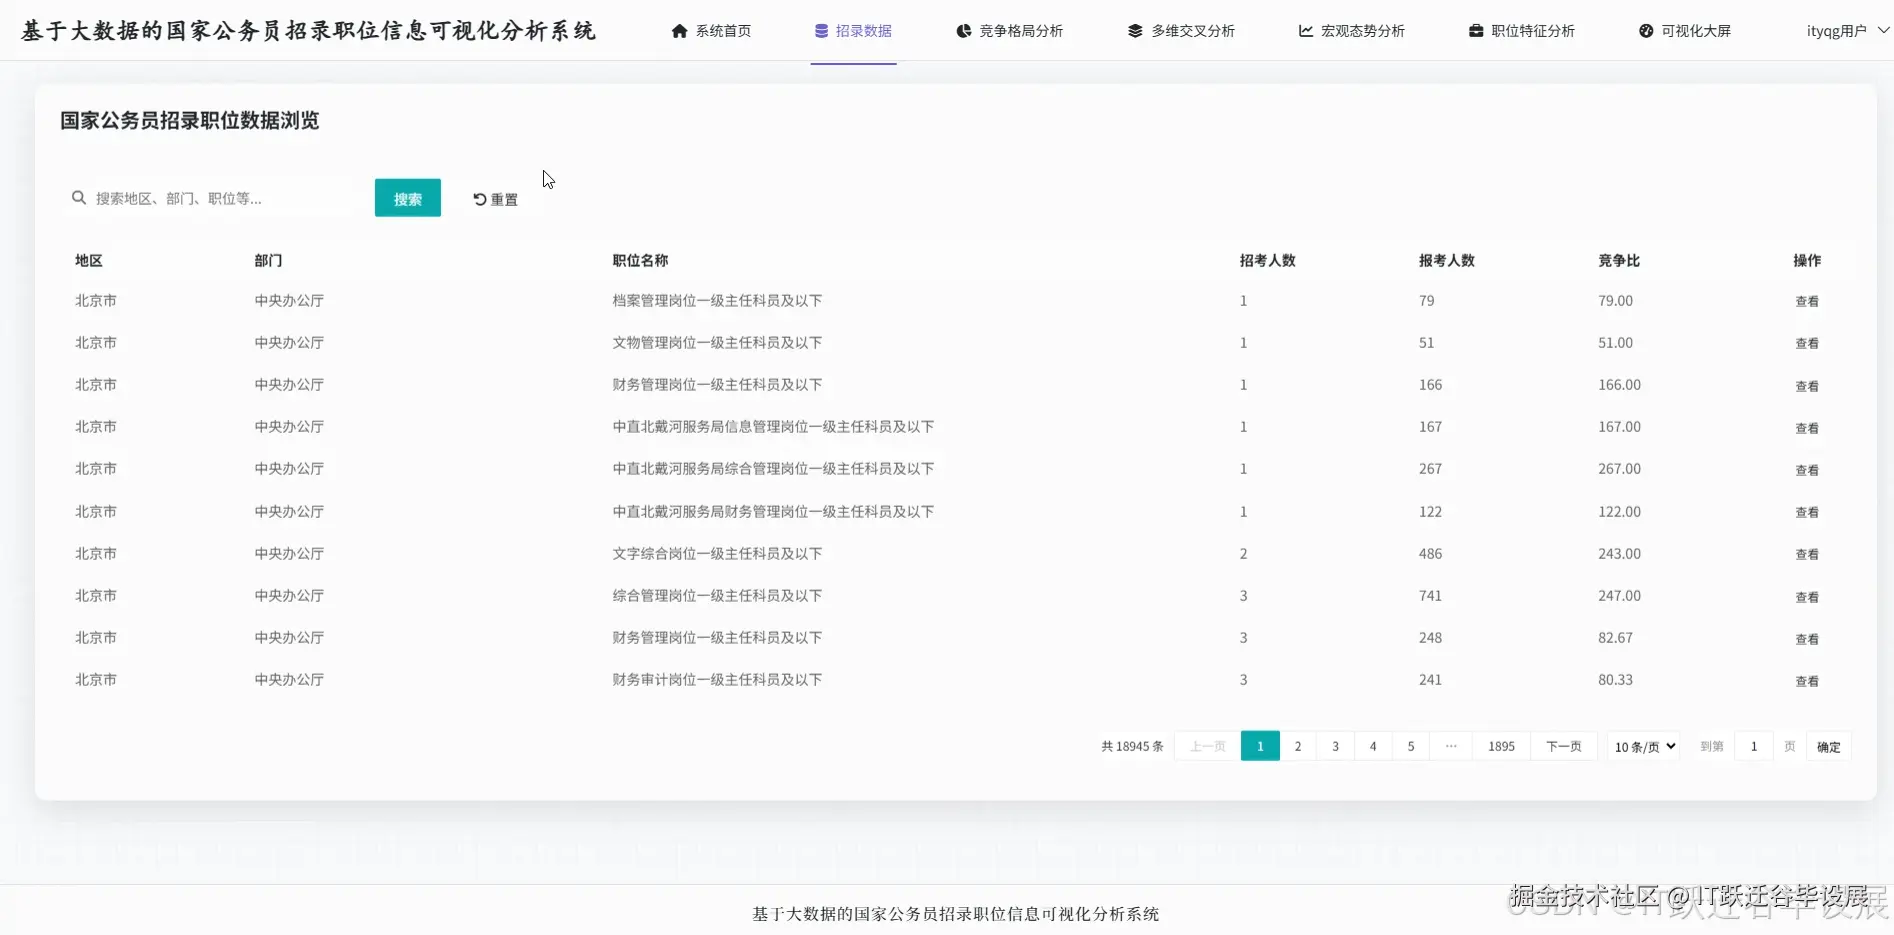Viewport: 1894px width, 935px height.
Task: Switch to the 招录数据 tab
Action: (853, 30)
